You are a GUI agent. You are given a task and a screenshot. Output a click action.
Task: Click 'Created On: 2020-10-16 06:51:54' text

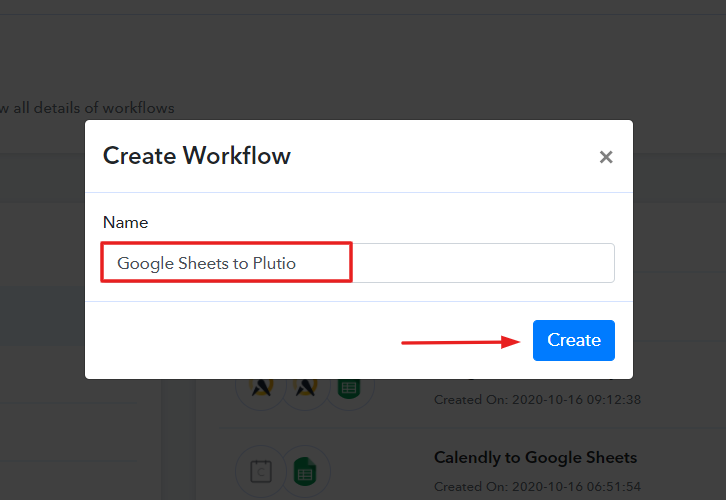click(x=537, y=487)
